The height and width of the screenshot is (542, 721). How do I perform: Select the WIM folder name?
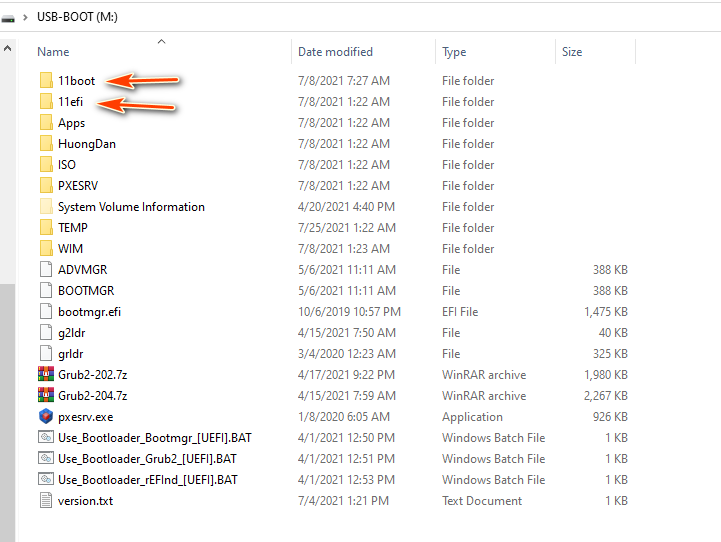70,249
